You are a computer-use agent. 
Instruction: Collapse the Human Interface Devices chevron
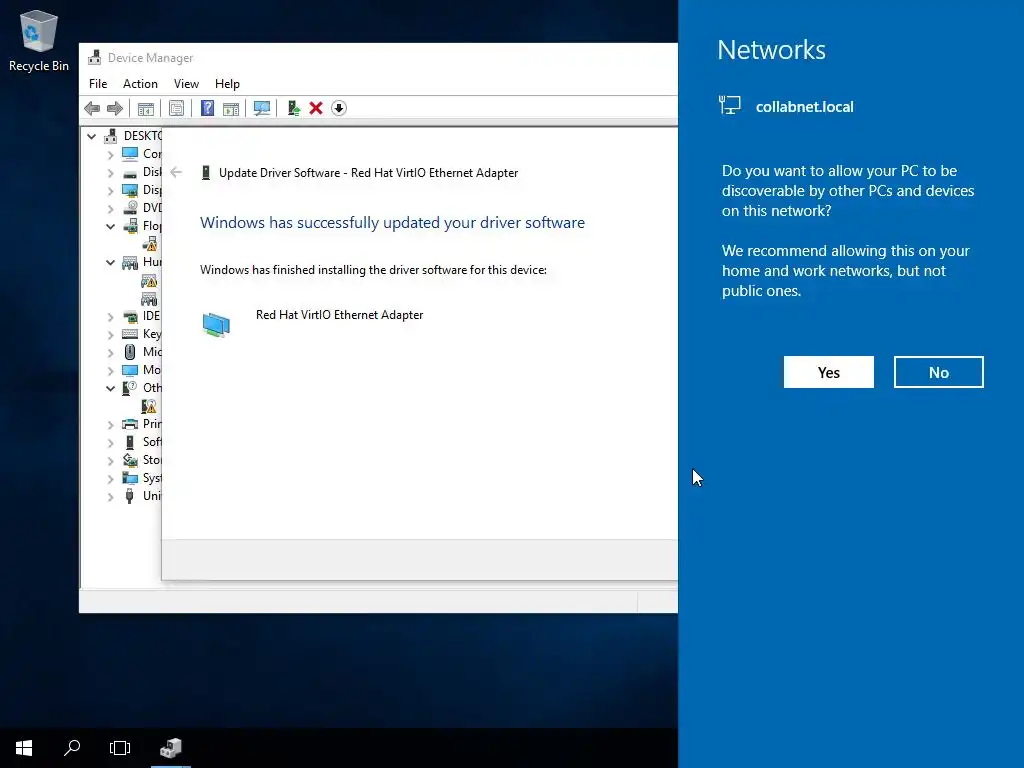110,263
